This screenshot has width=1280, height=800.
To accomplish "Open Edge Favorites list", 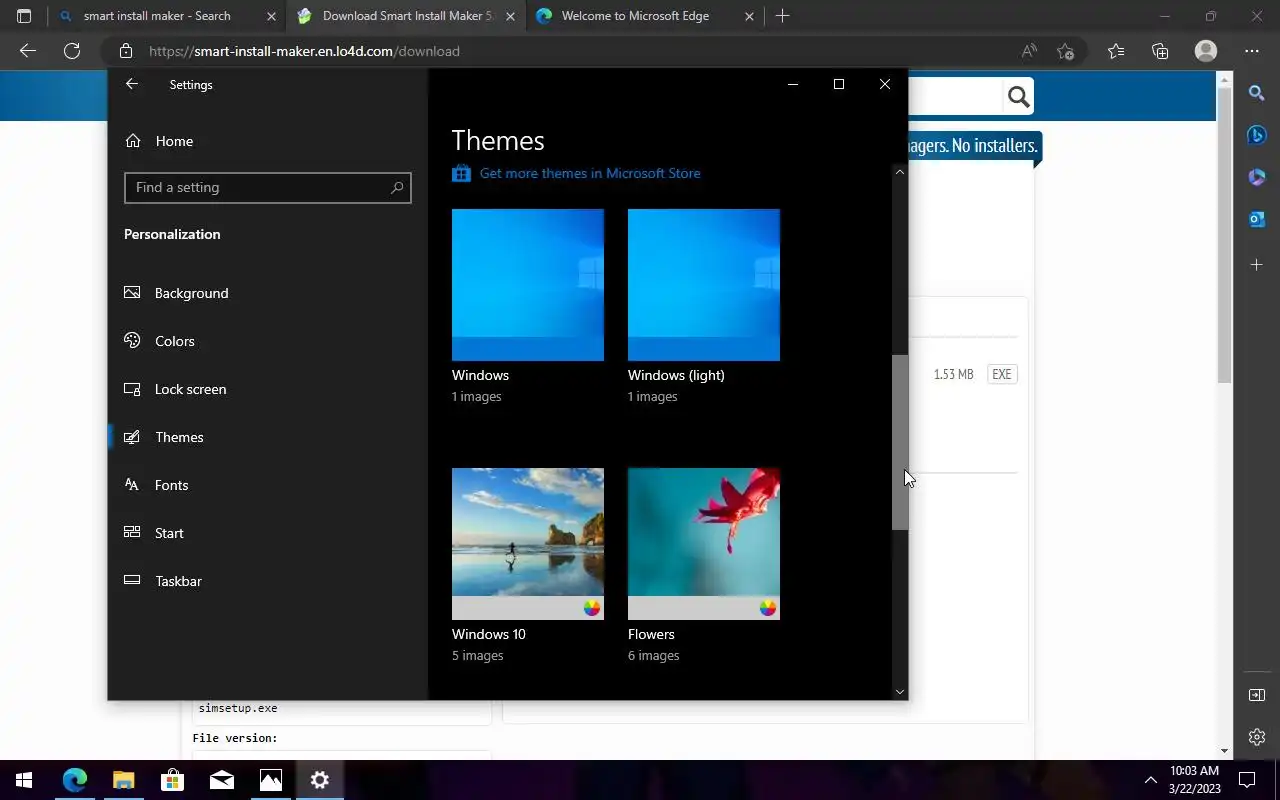I will [x=1116, y=51].
